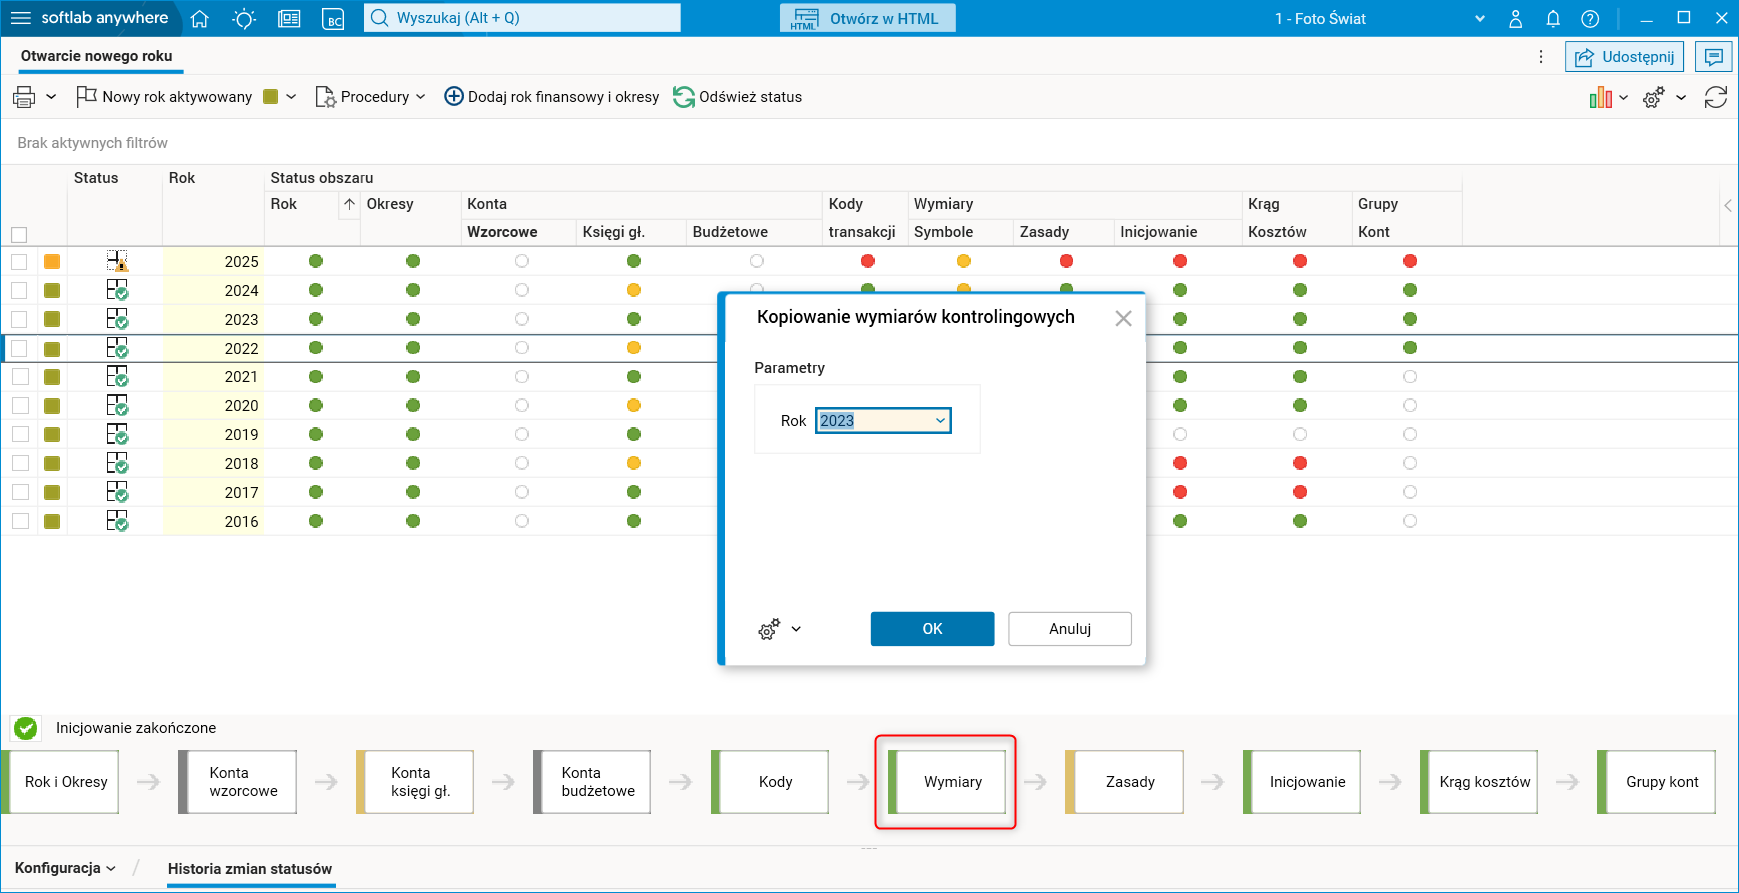Screen dimensions: 1739x893
Task: Toggle the select-all header checkbox
Action: (x=19, y=234)
